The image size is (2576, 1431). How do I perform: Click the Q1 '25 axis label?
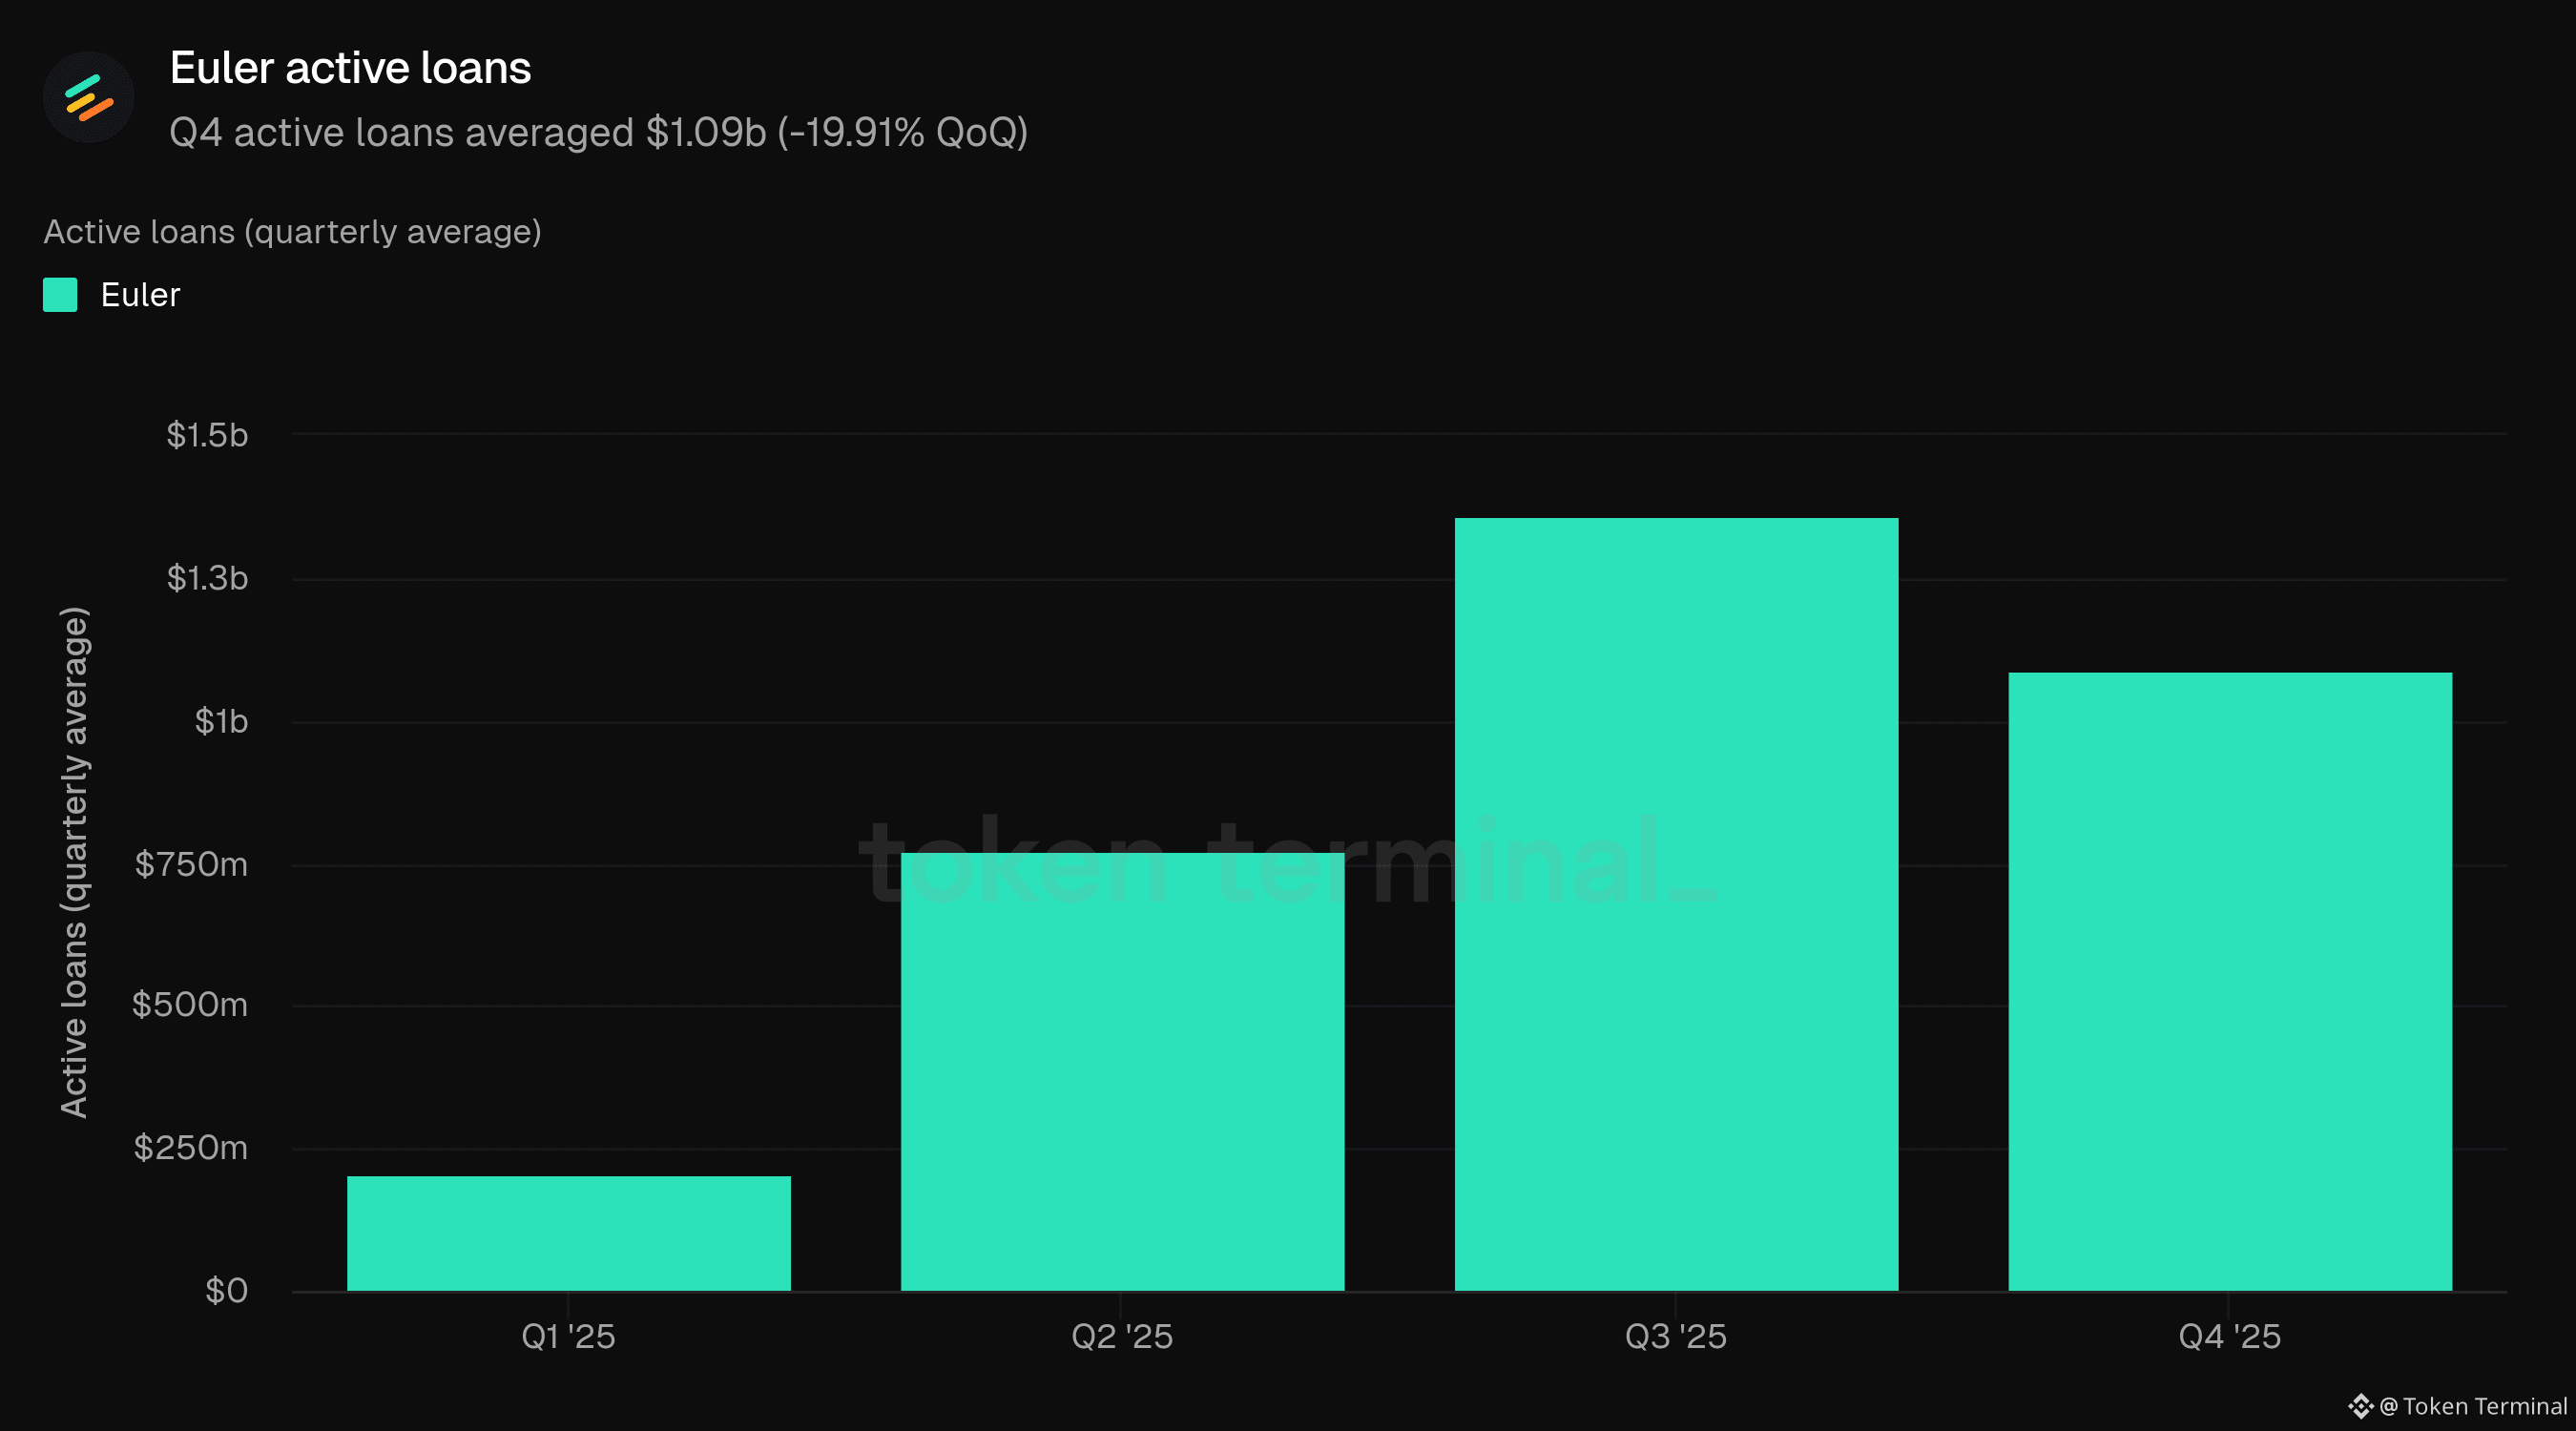click(x=568, y=1336)
